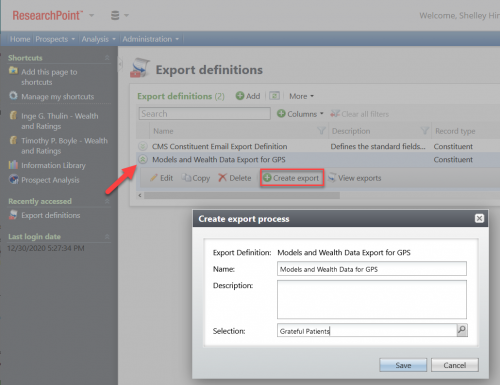Filter the Name column
This screenshot has height=385, width=500.
click(x=322, y=131)
